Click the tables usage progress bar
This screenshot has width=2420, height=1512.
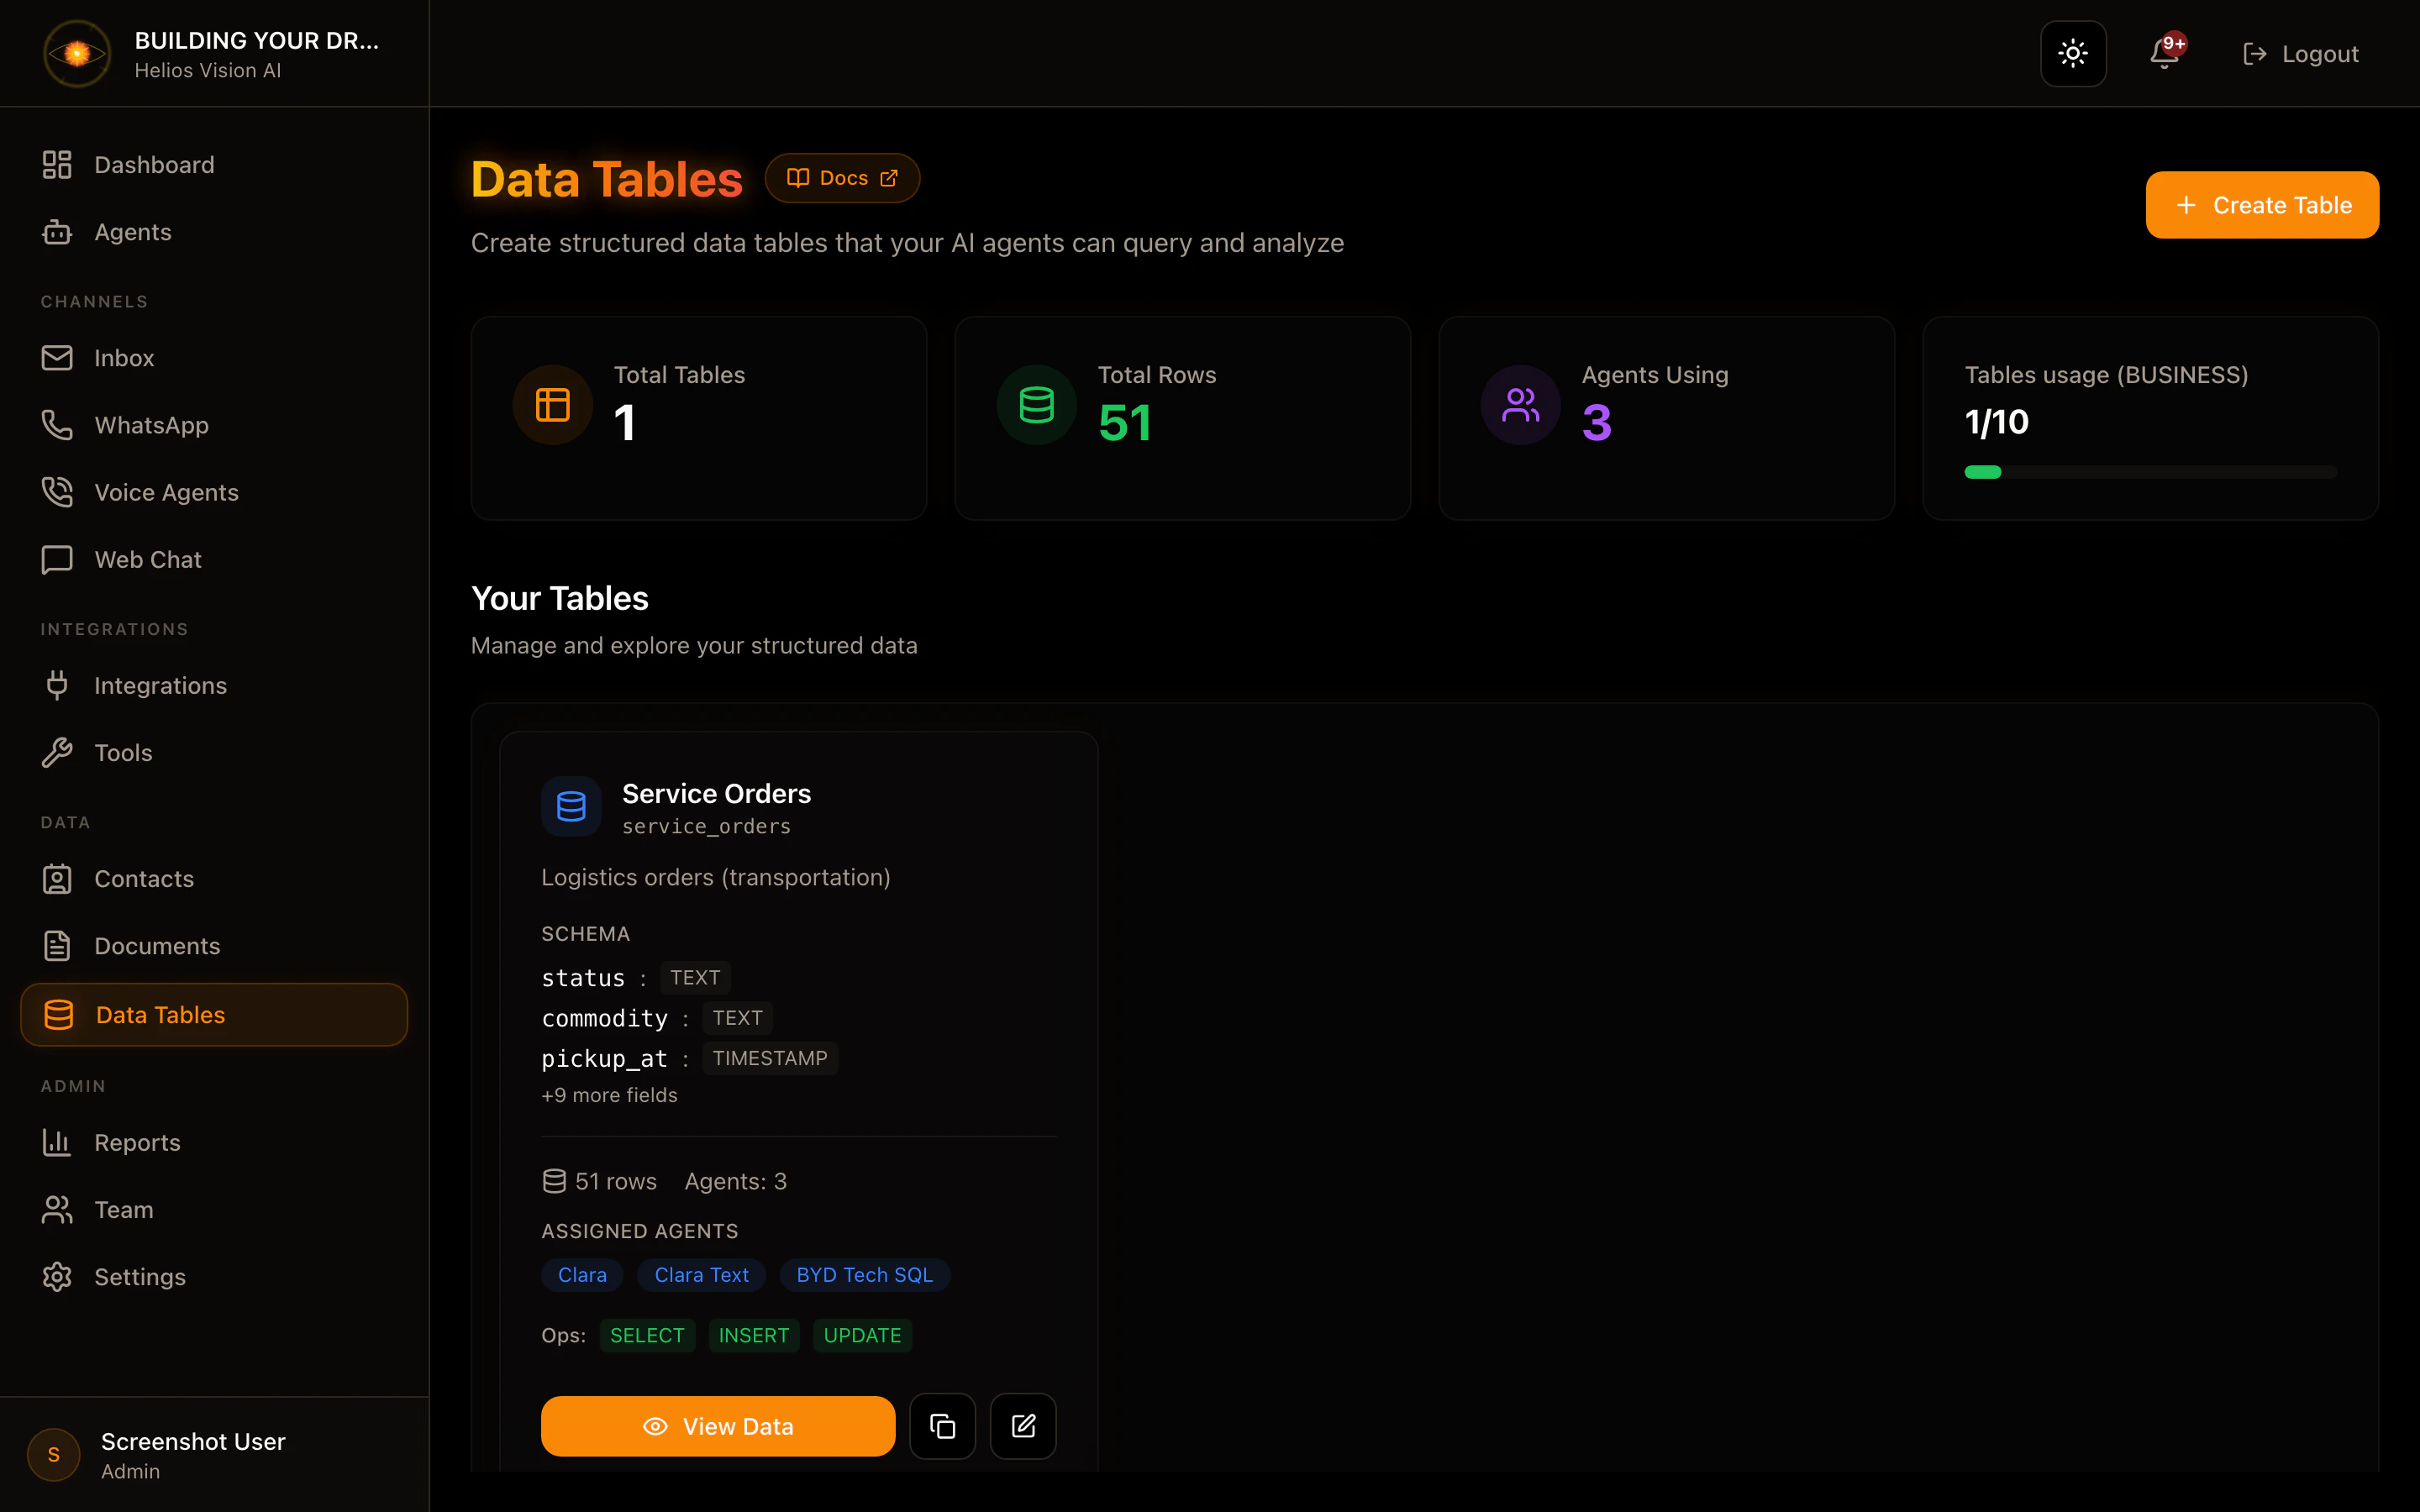[2150, 471]
